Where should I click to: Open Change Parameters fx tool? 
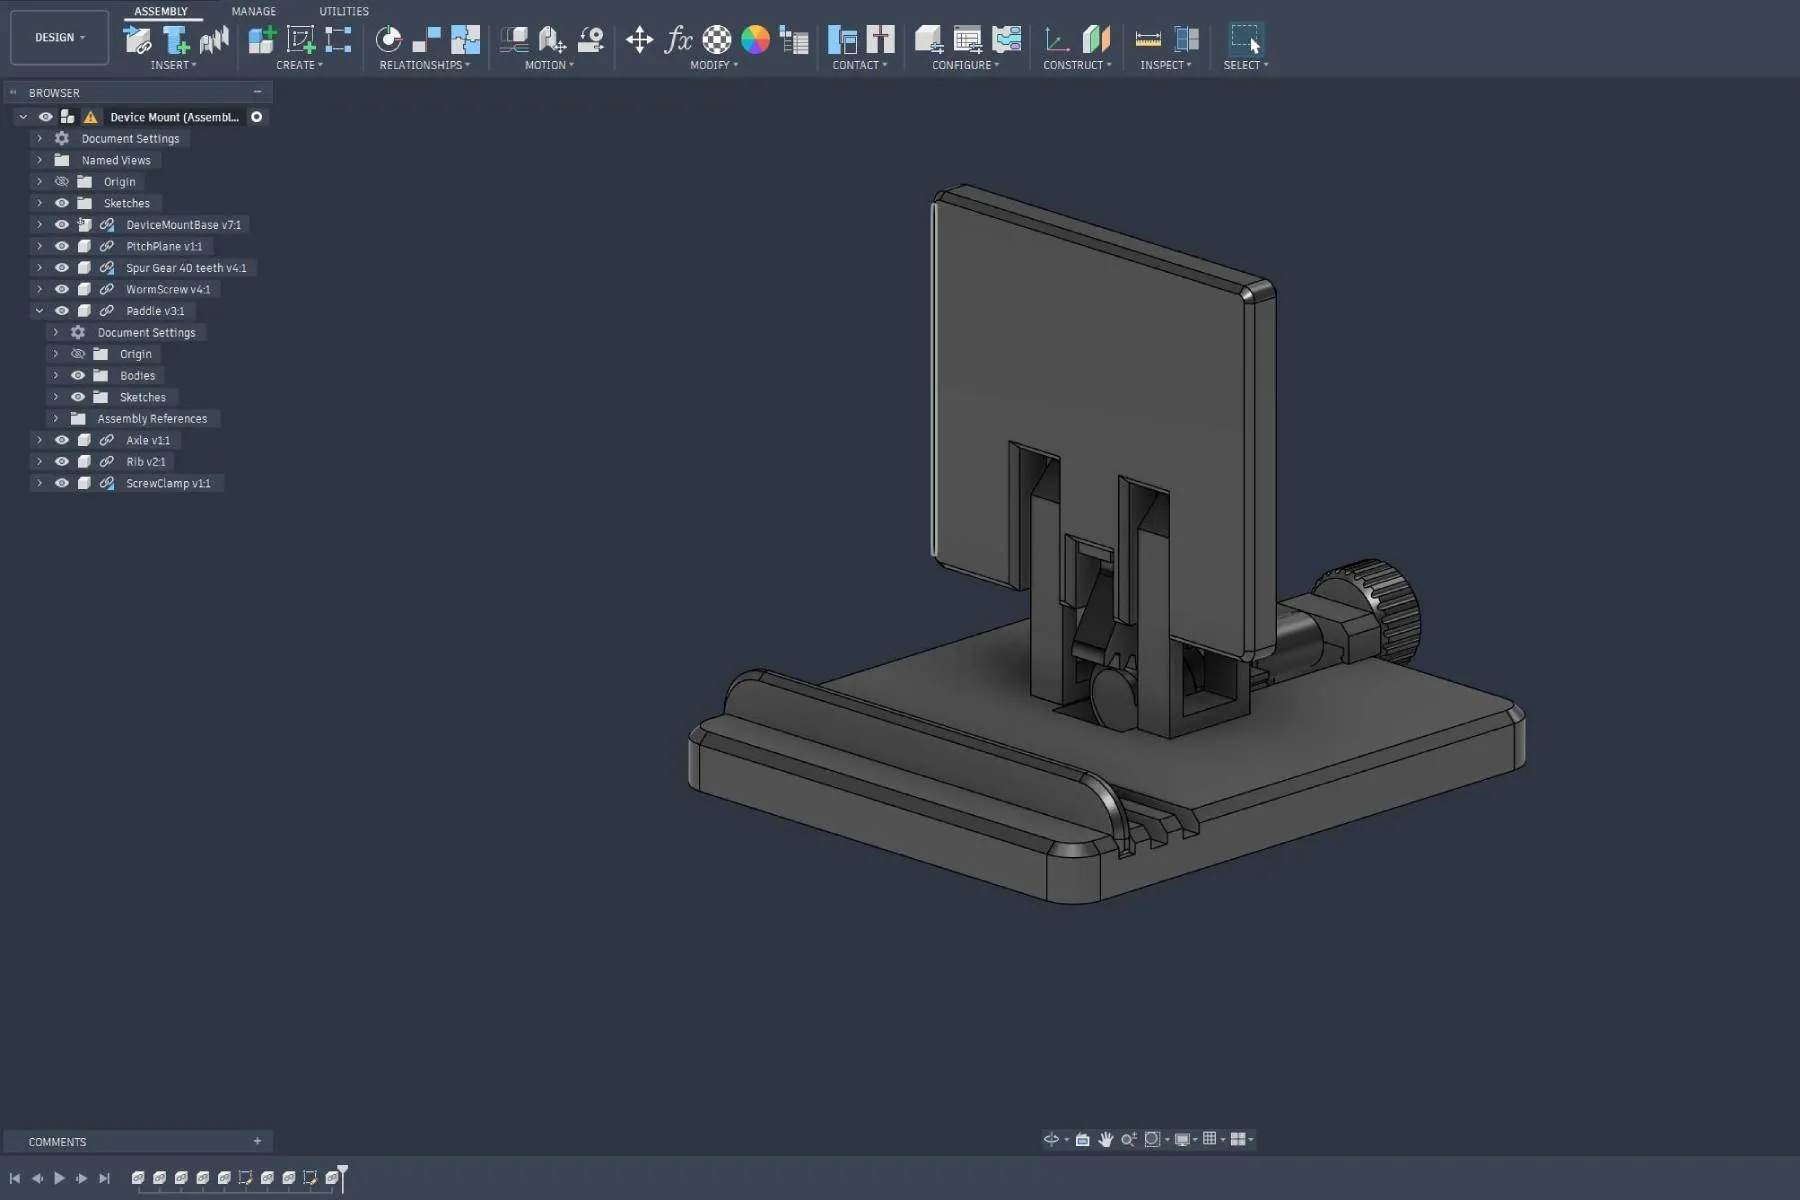coord(678,40)
